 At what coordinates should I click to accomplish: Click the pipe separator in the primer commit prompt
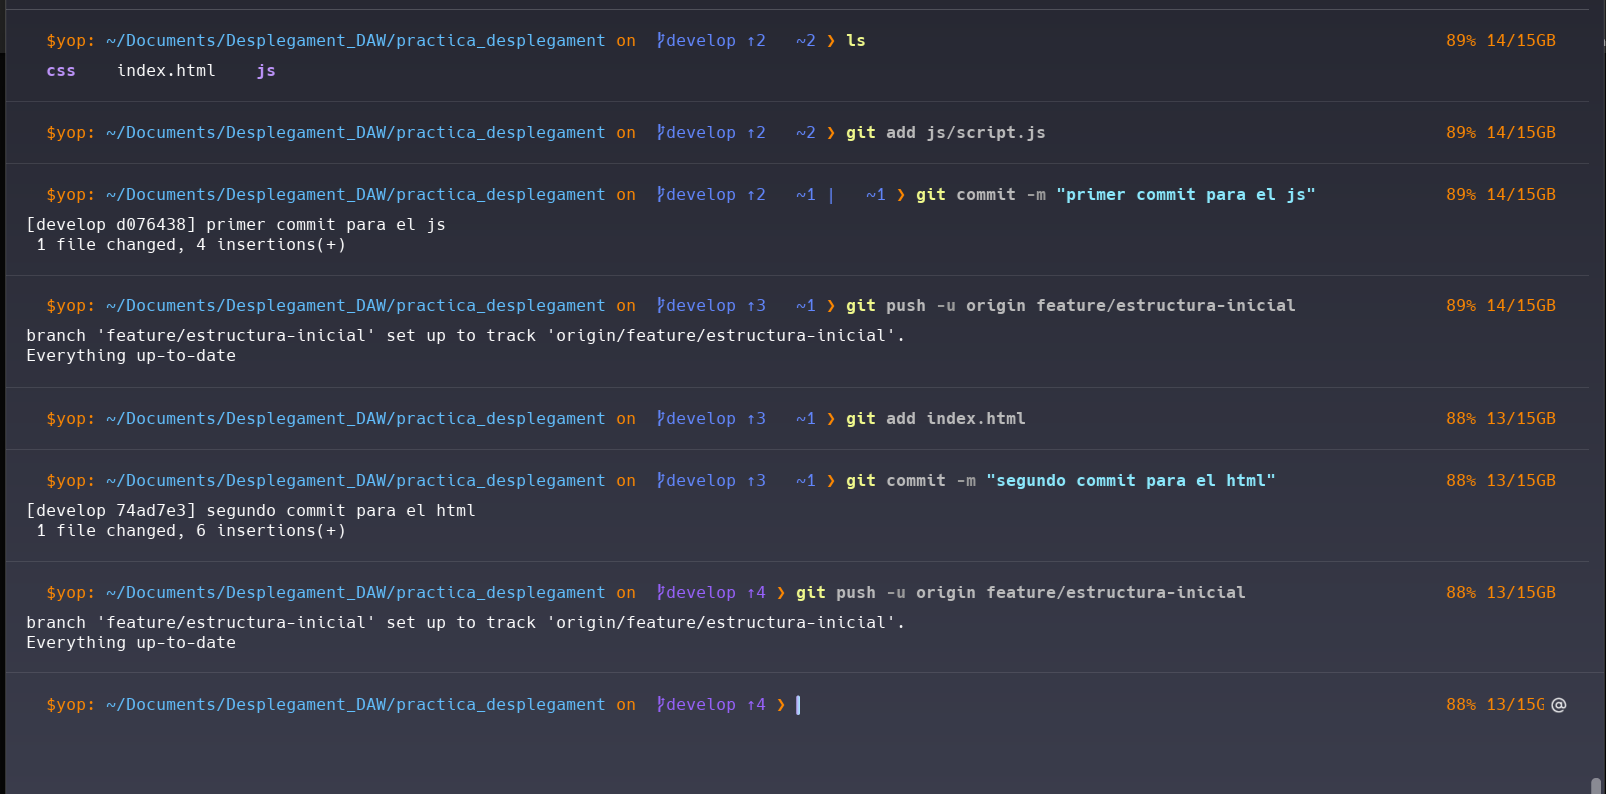point(830,195)
